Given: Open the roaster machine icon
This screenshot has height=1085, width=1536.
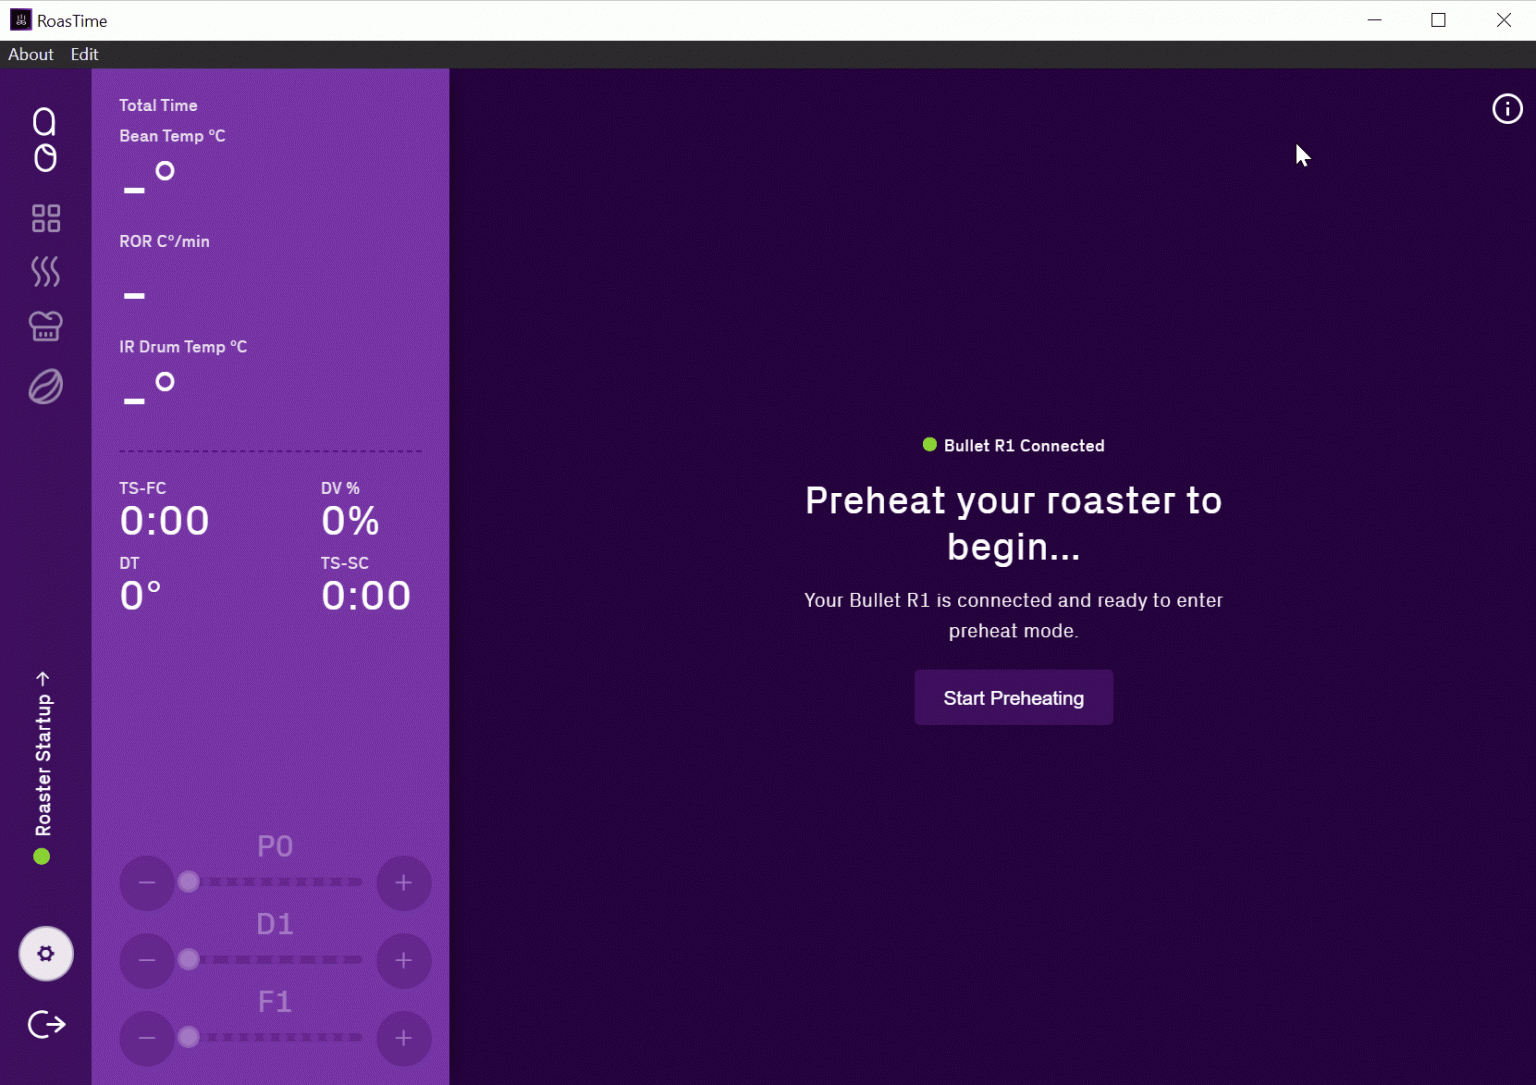Looking at the screenshot, I should (46, 326).
